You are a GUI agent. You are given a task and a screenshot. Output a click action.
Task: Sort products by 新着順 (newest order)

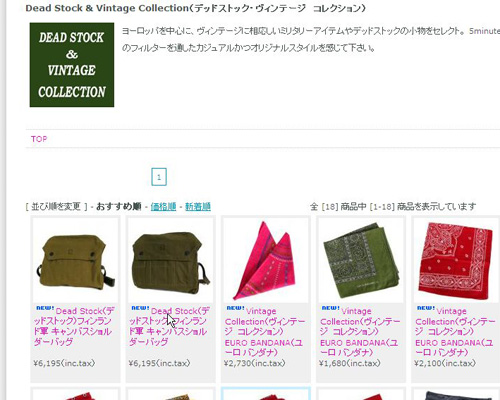coord(198,207)
